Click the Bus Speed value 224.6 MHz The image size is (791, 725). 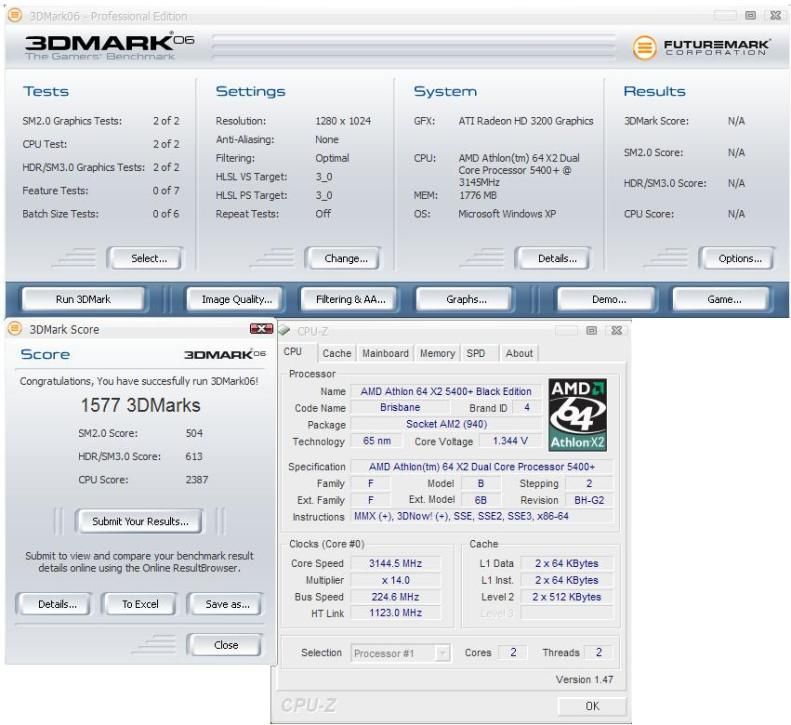396,596
